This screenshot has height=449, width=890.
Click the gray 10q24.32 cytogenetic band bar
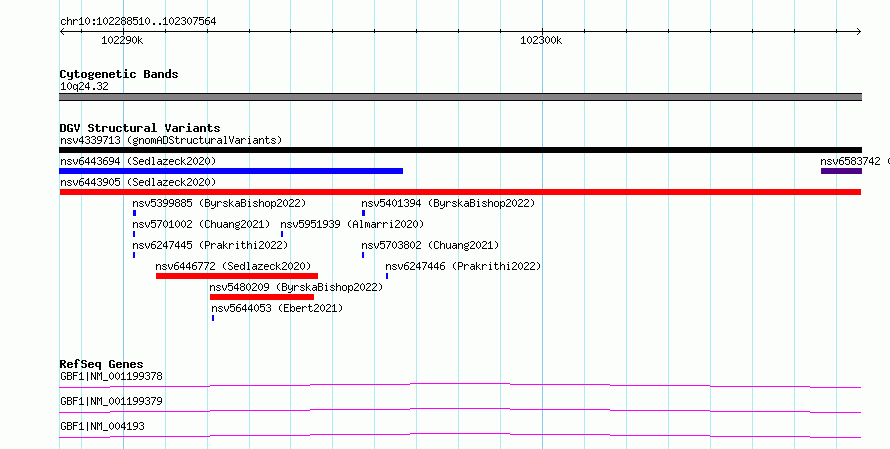(460, 97)
